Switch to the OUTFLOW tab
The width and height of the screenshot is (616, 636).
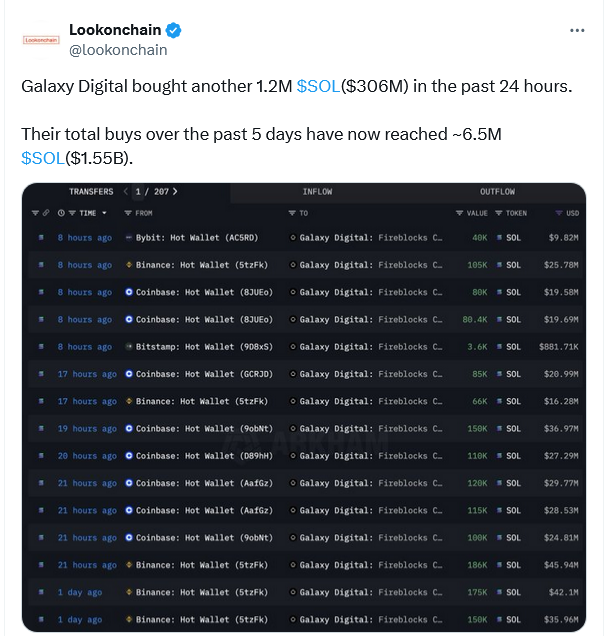tap(497, 191)
